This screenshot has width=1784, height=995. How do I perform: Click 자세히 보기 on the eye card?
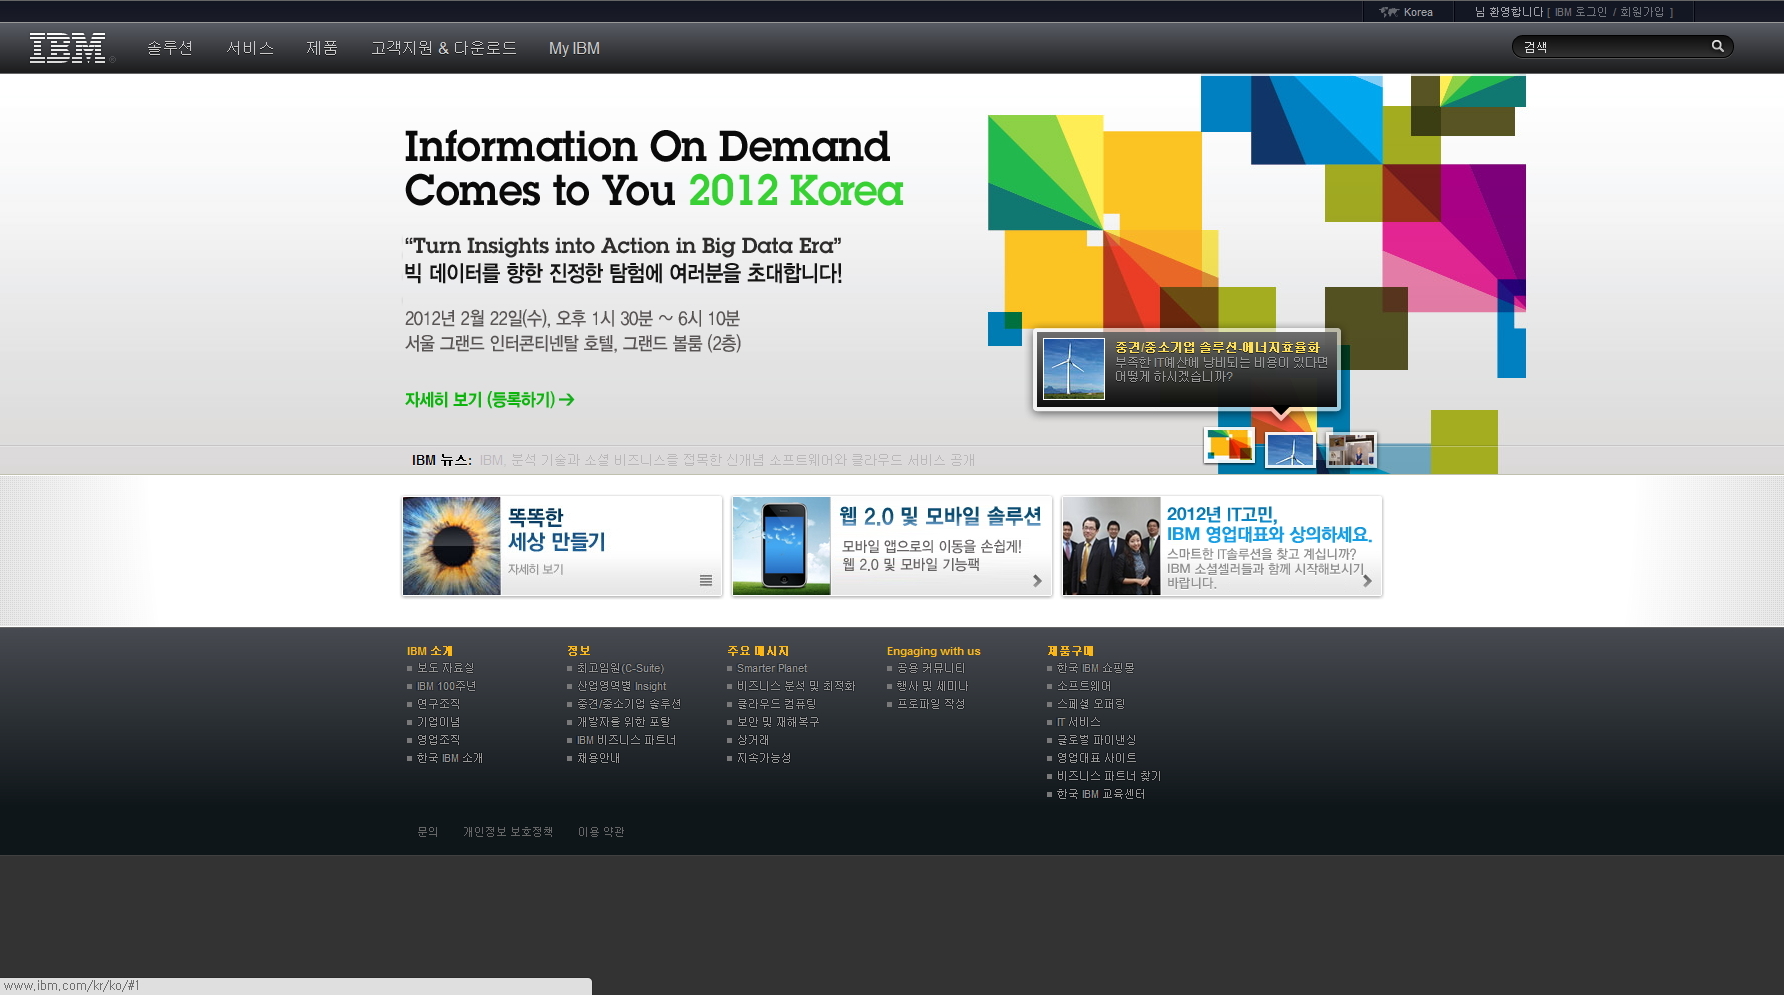tap(536, 569)
